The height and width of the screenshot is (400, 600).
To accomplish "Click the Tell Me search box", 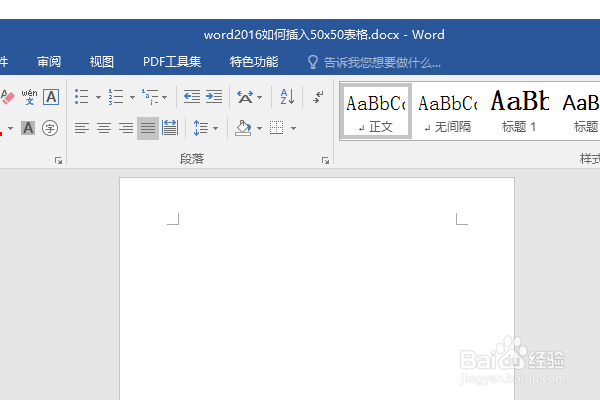I will (382, 62).
